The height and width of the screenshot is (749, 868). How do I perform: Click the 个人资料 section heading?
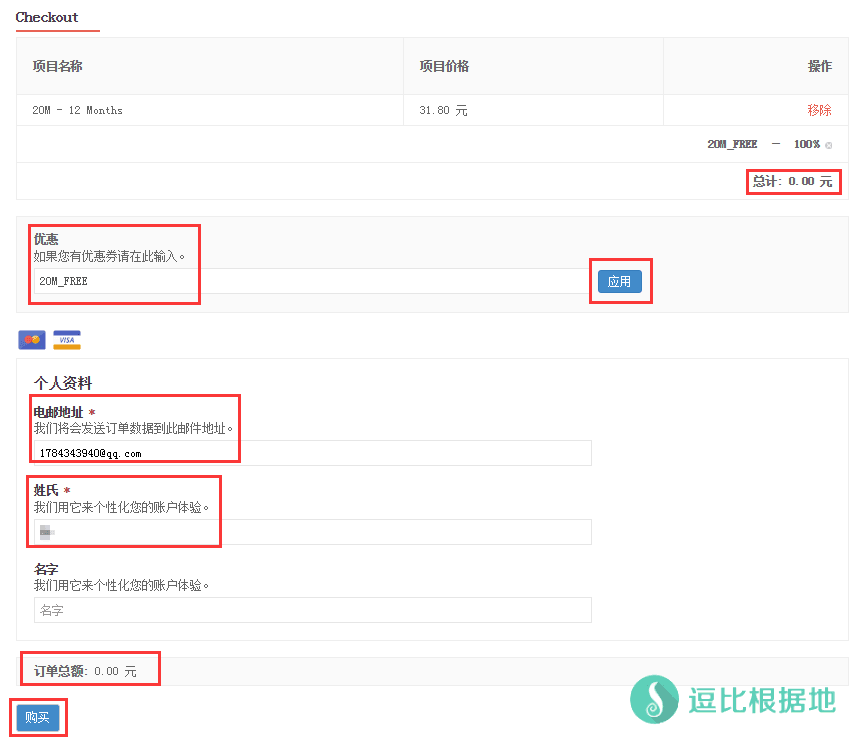click(x=63, y=383)
